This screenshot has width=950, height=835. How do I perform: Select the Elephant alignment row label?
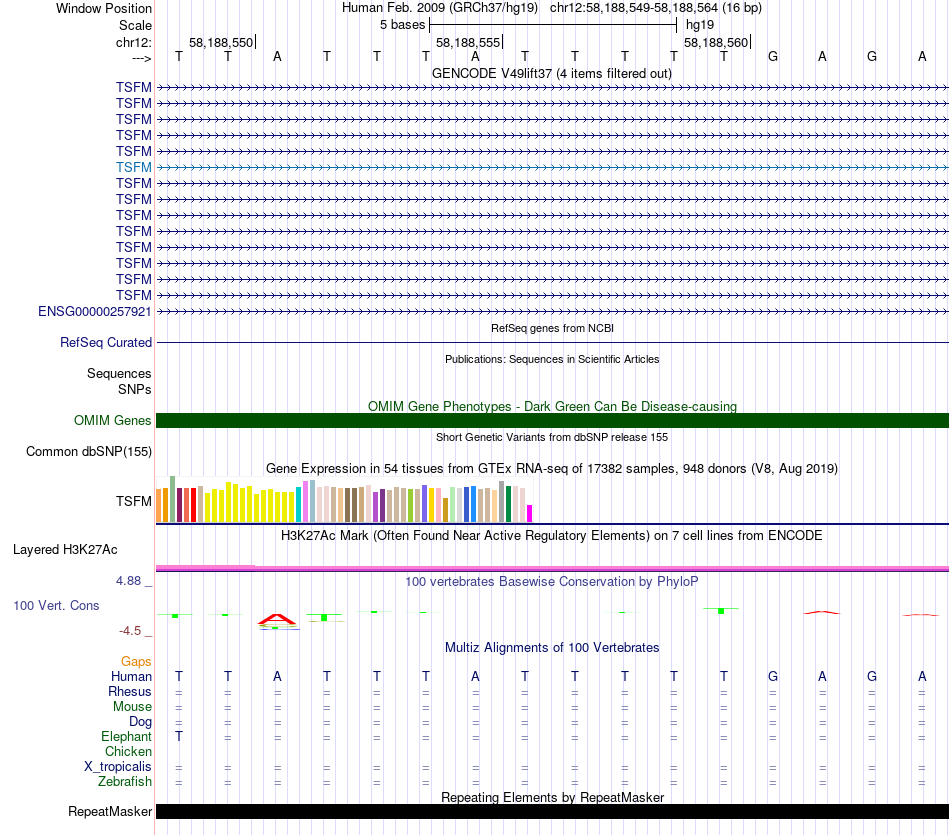click(127, 737)
